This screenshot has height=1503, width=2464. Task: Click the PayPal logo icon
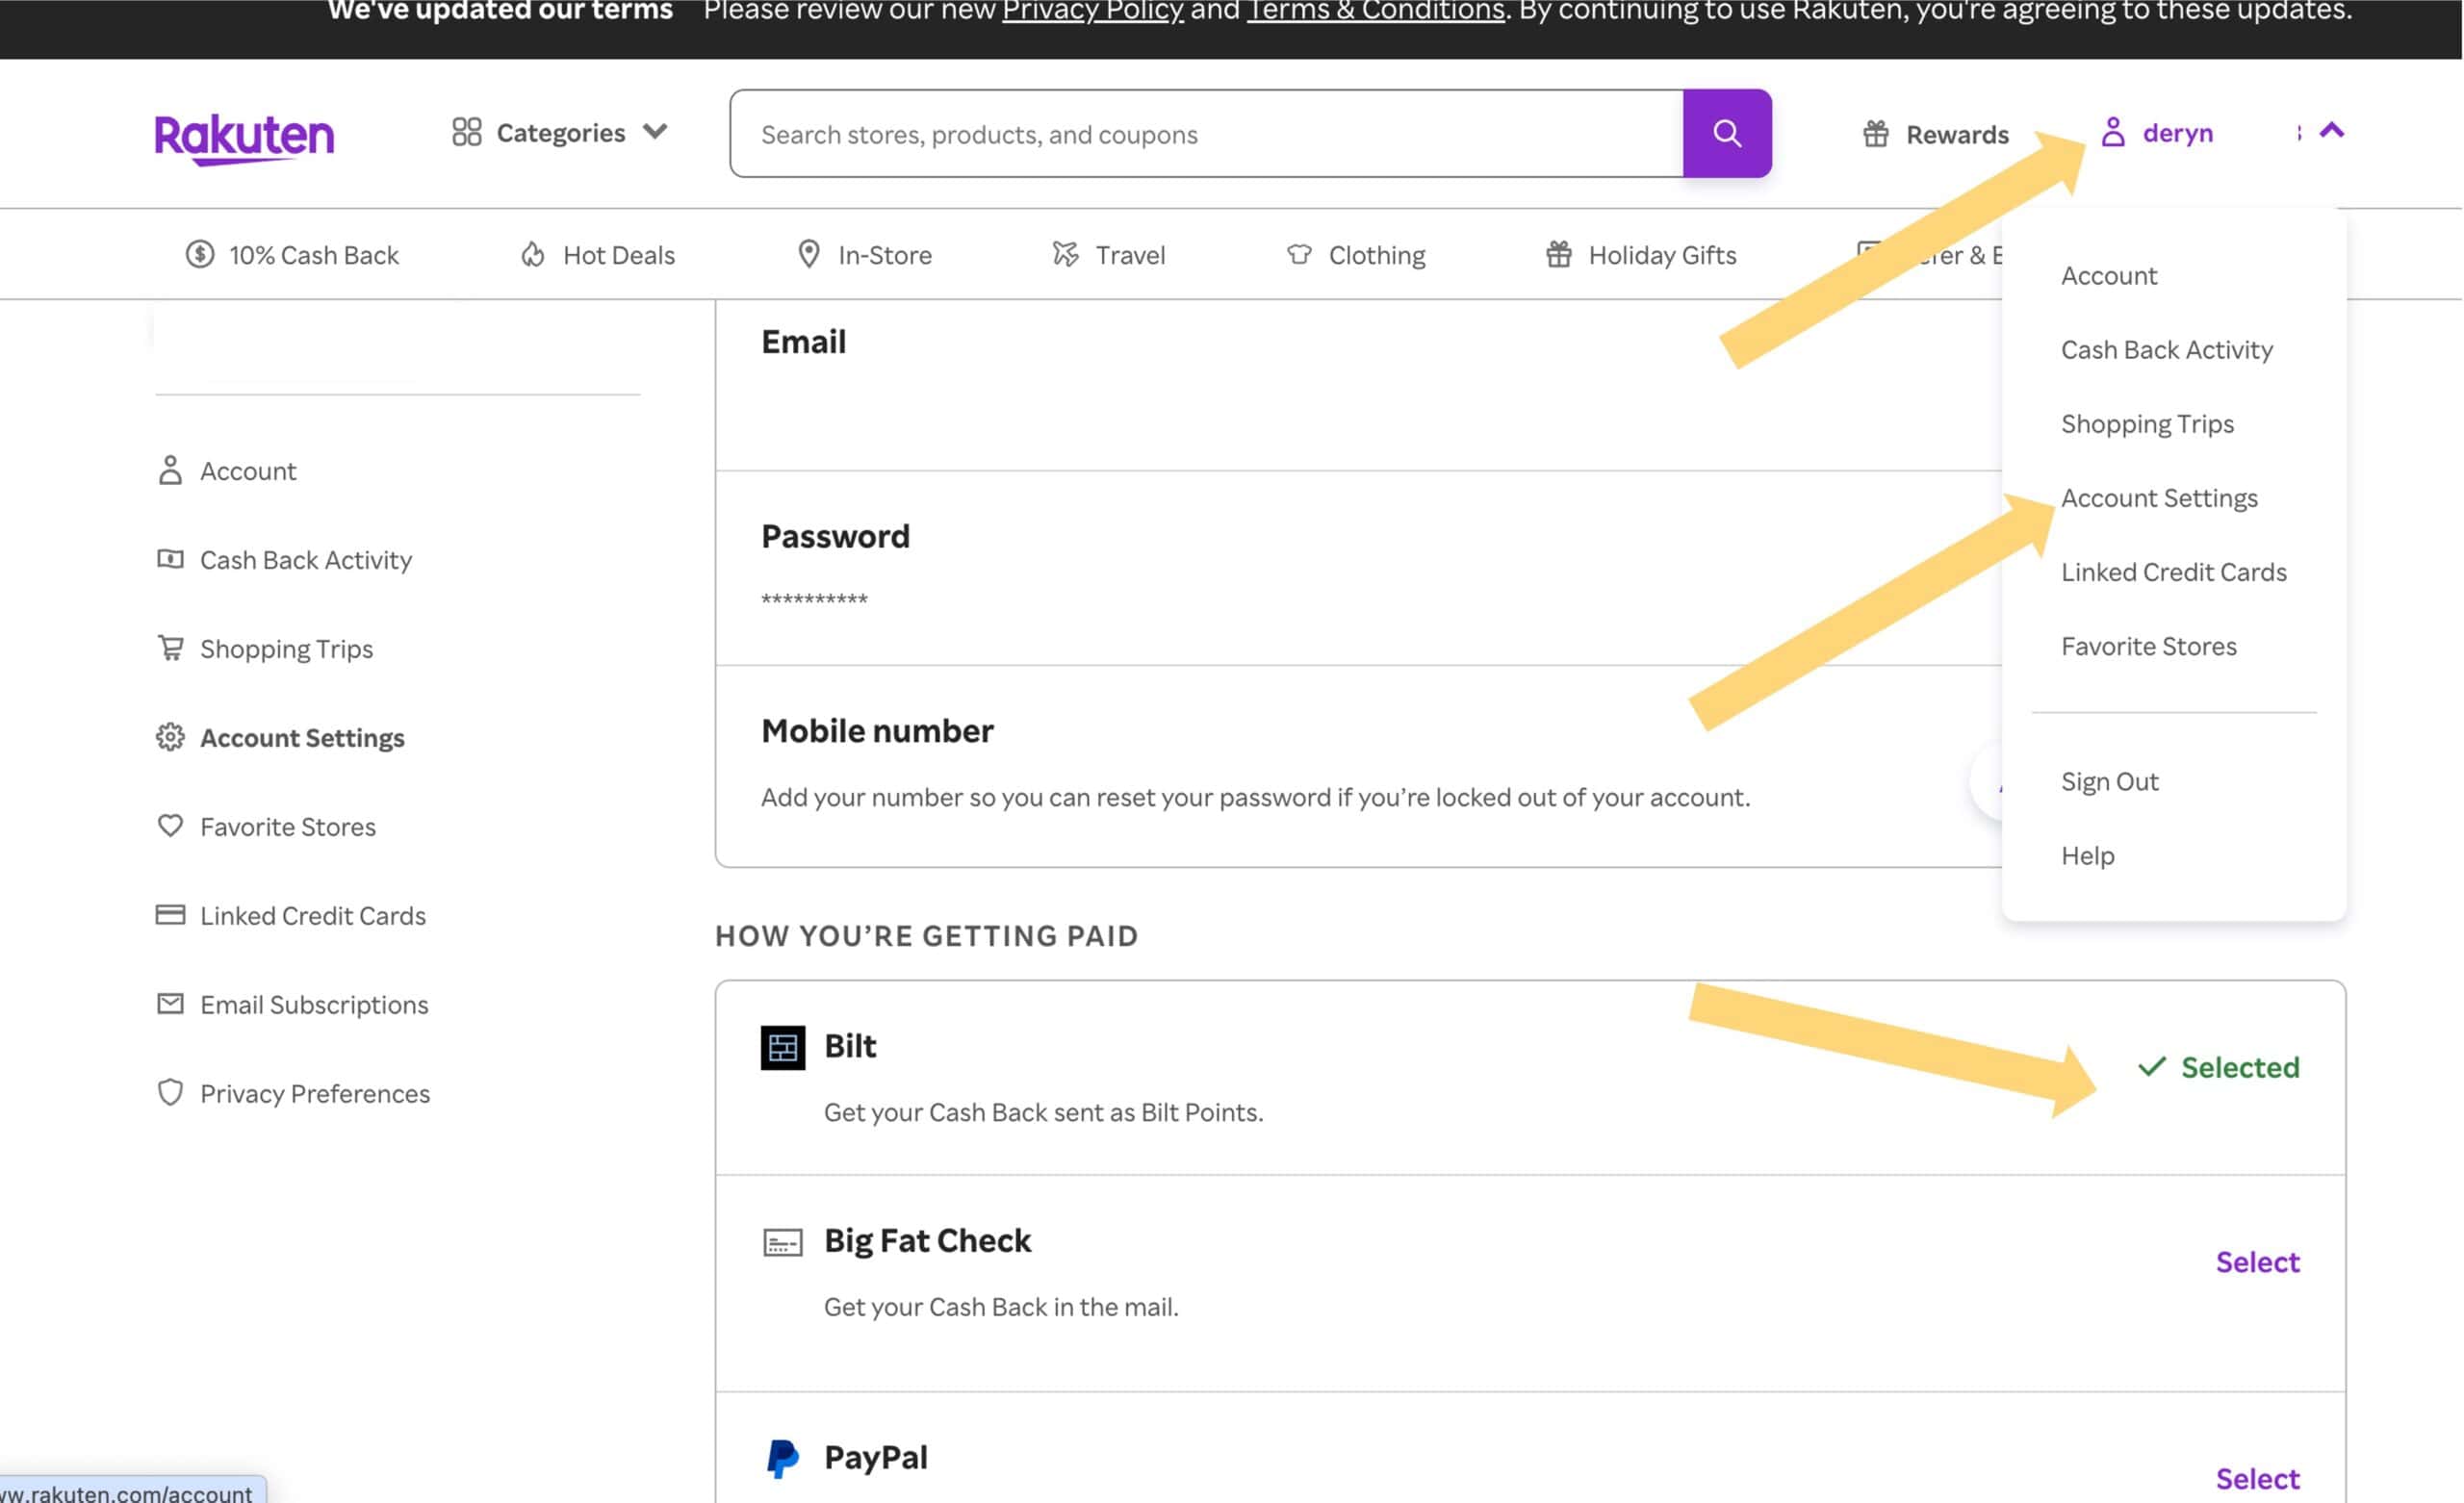tap(782, 1458)
